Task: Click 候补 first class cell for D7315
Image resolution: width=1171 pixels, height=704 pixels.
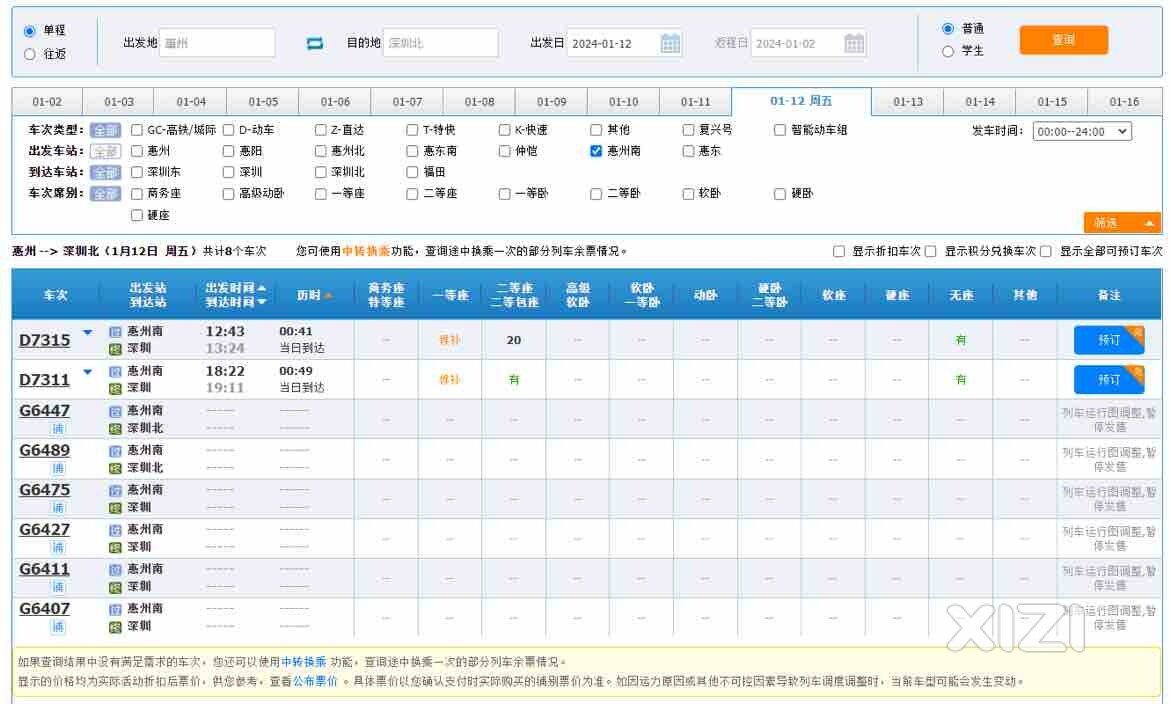Action: pos(450,340)
